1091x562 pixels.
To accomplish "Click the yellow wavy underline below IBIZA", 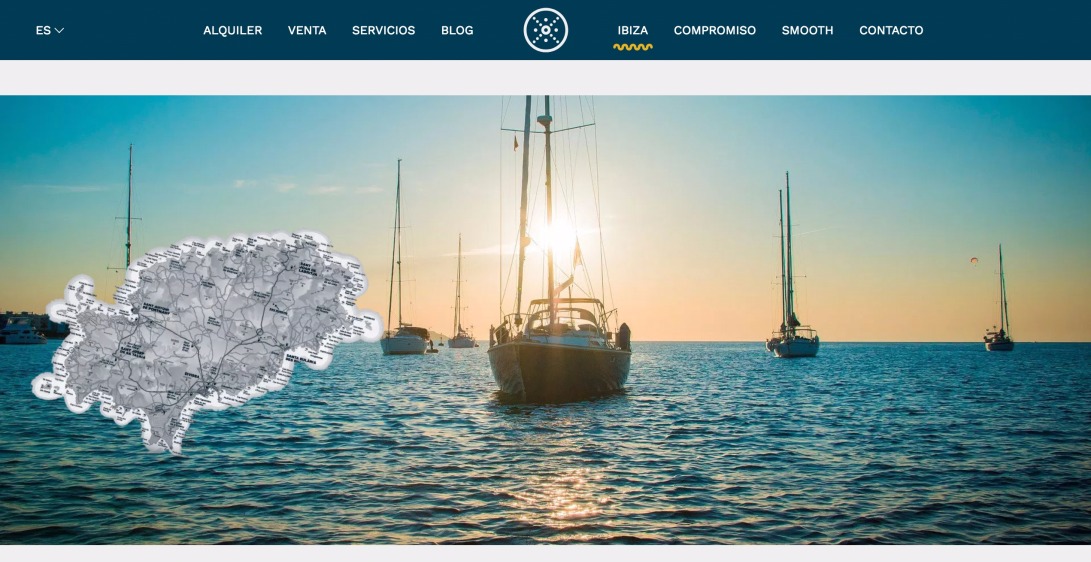I will coord(632,47).
